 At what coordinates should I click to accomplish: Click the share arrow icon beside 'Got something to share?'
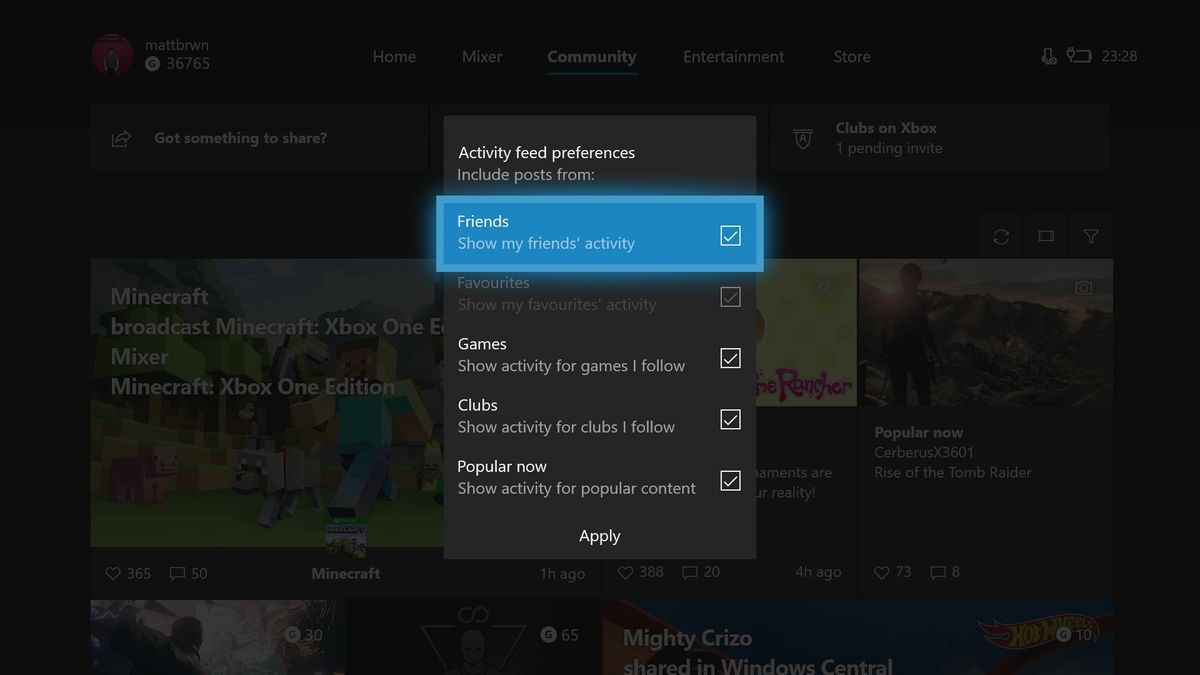click(121, 138)
